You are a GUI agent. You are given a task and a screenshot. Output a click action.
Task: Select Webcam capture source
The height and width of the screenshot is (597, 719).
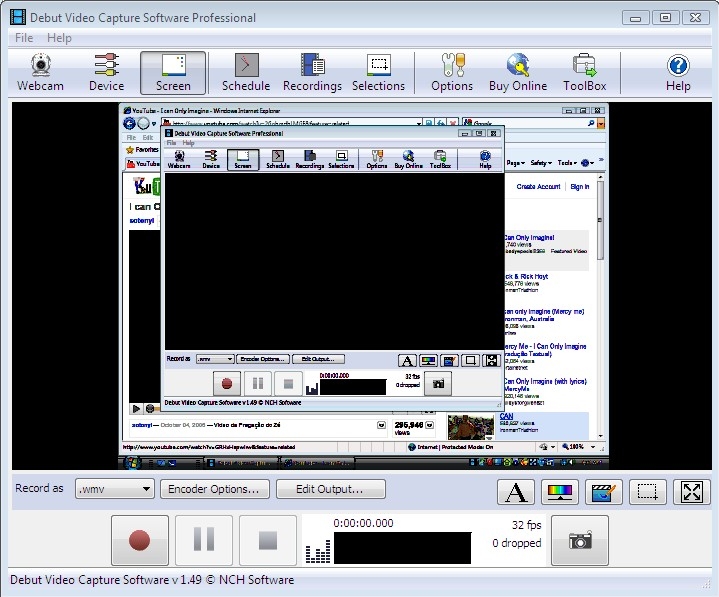pos(40,73)
